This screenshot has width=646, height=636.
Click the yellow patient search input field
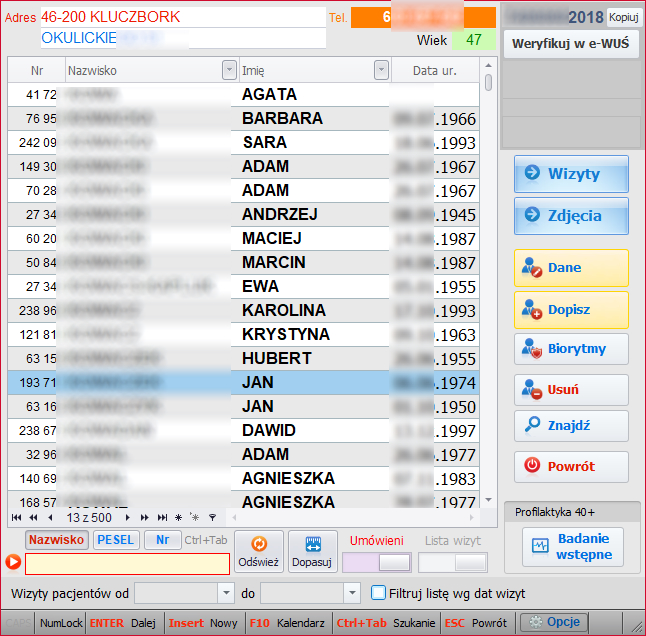click(127, 563)
